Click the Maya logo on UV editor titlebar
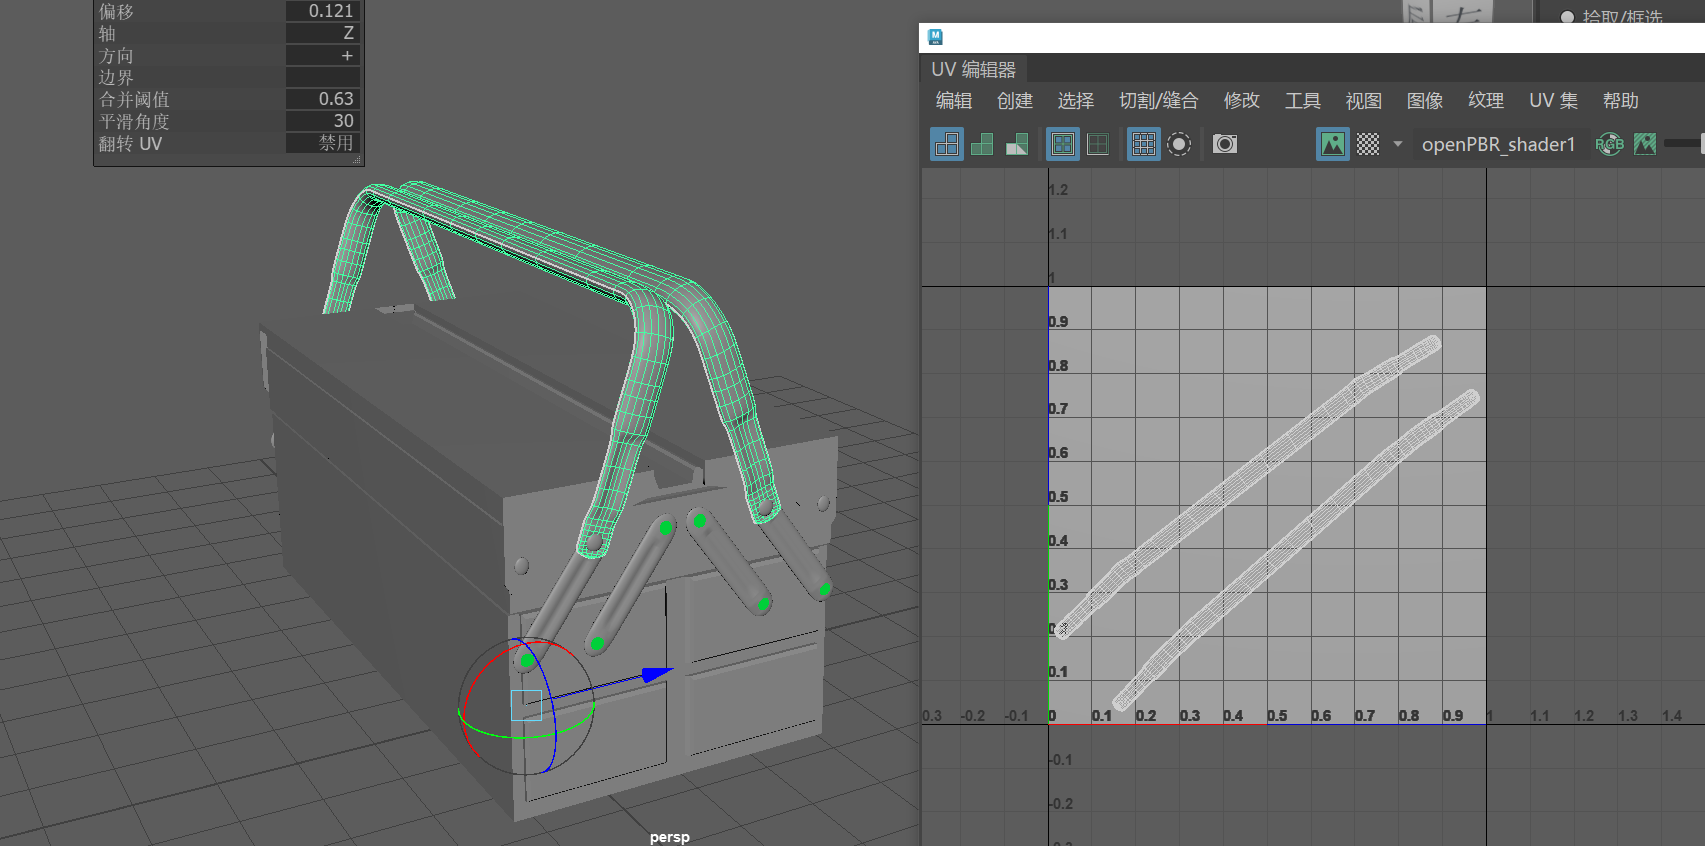This screenshot has width=1705, height=846. pos(935,37)
